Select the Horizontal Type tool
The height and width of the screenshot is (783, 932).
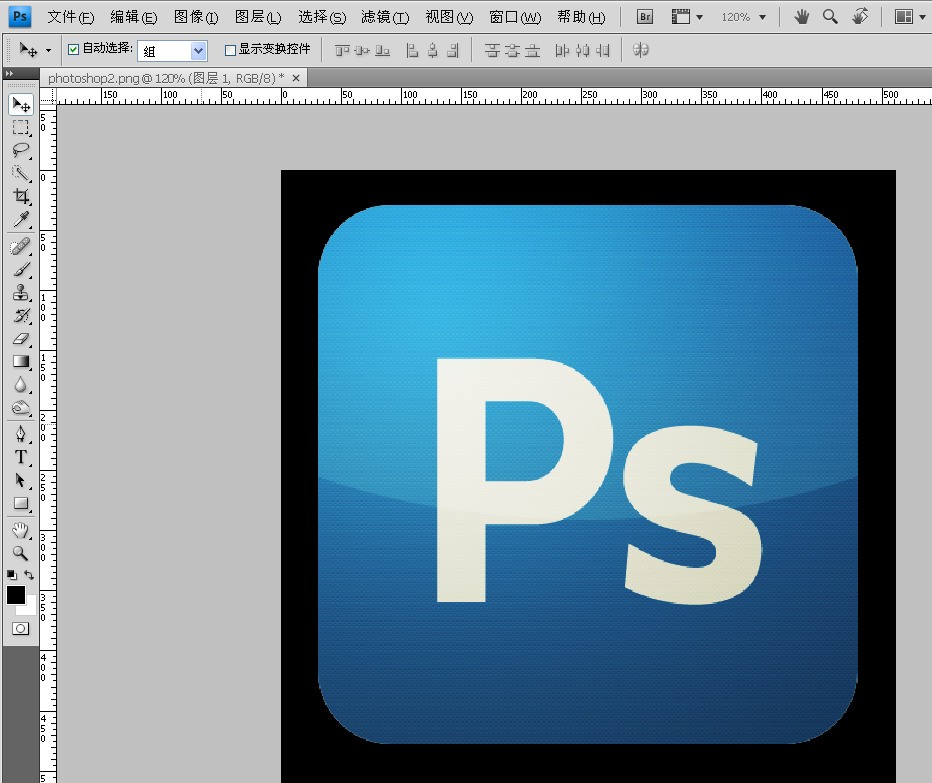coord(20,457)
